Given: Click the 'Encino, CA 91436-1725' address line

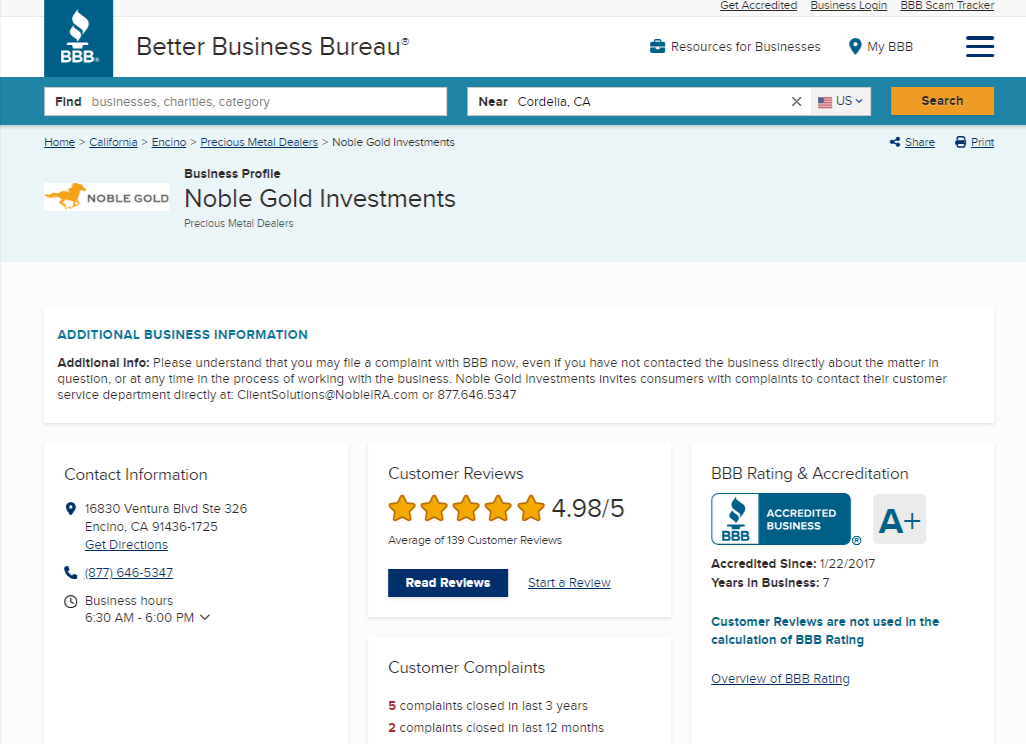Looking at the screenshot, I should coord(151,527).
